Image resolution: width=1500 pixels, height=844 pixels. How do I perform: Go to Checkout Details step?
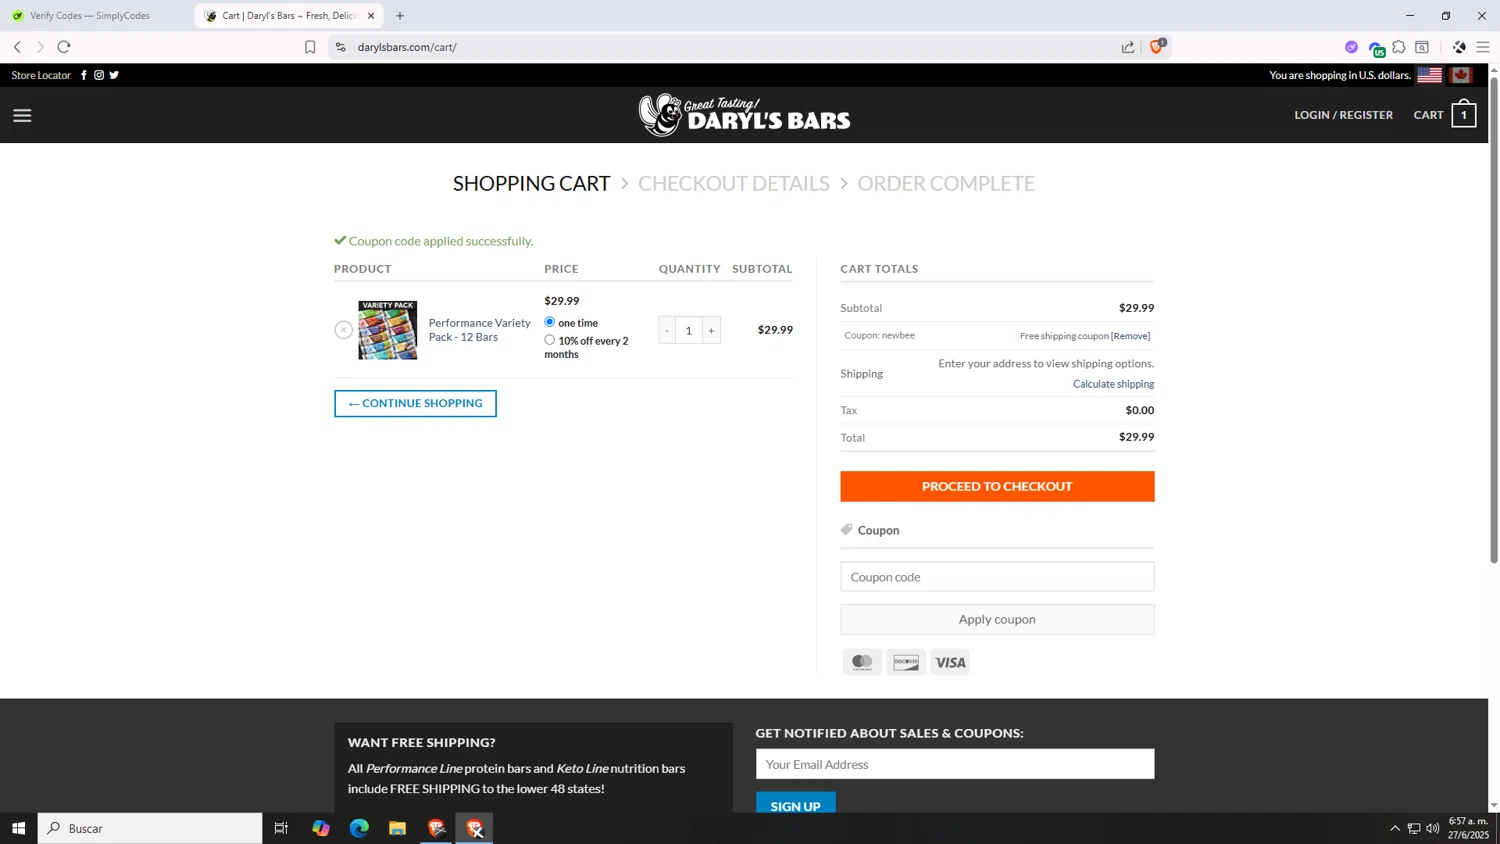733,184
